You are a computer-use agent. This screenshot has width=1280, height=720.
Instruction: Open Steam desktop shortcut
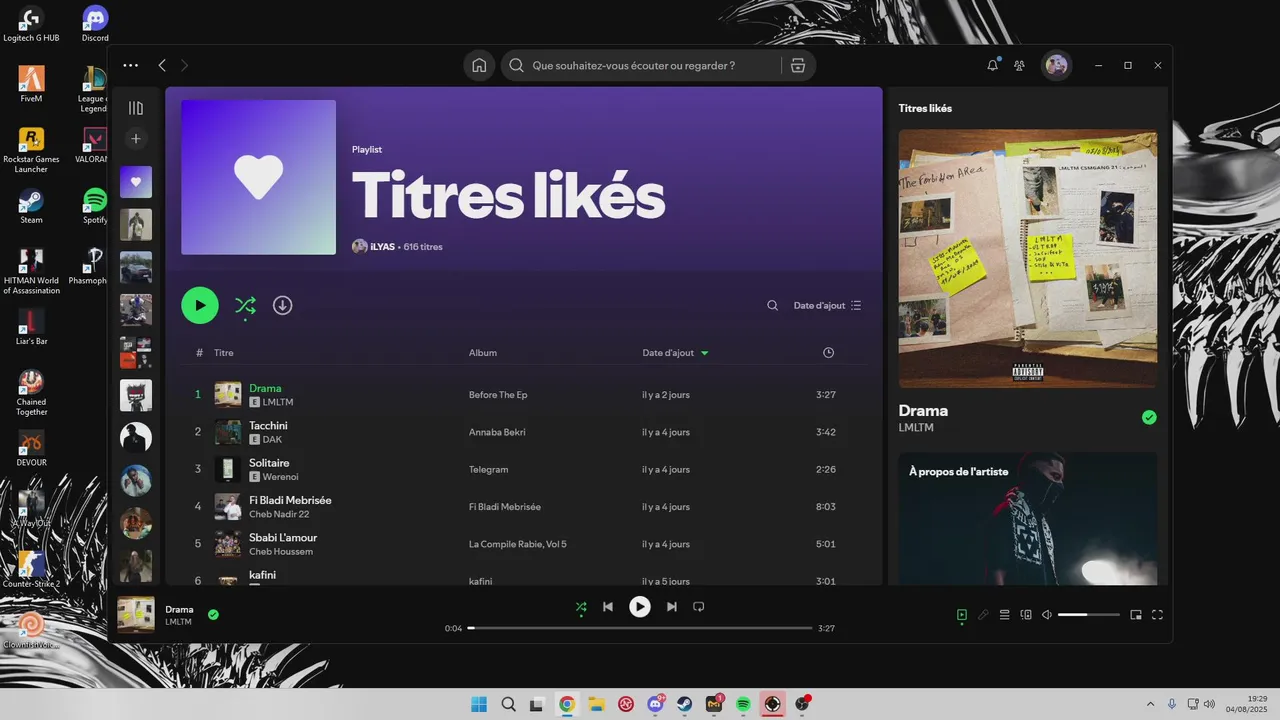point(31,207)
